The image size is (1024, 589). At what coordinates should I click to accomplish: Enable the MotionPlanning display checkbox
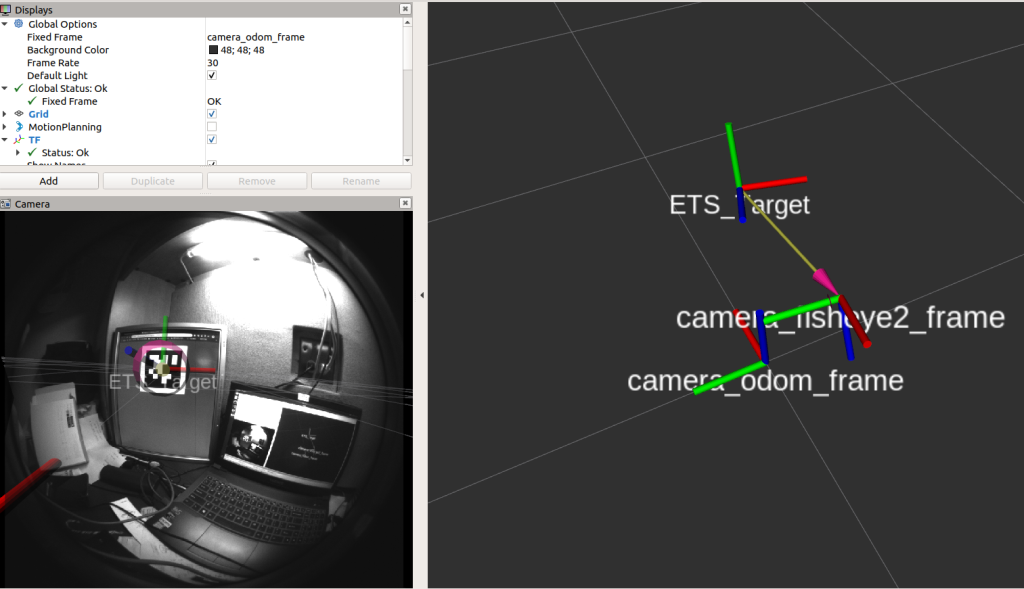click(212, 127)
